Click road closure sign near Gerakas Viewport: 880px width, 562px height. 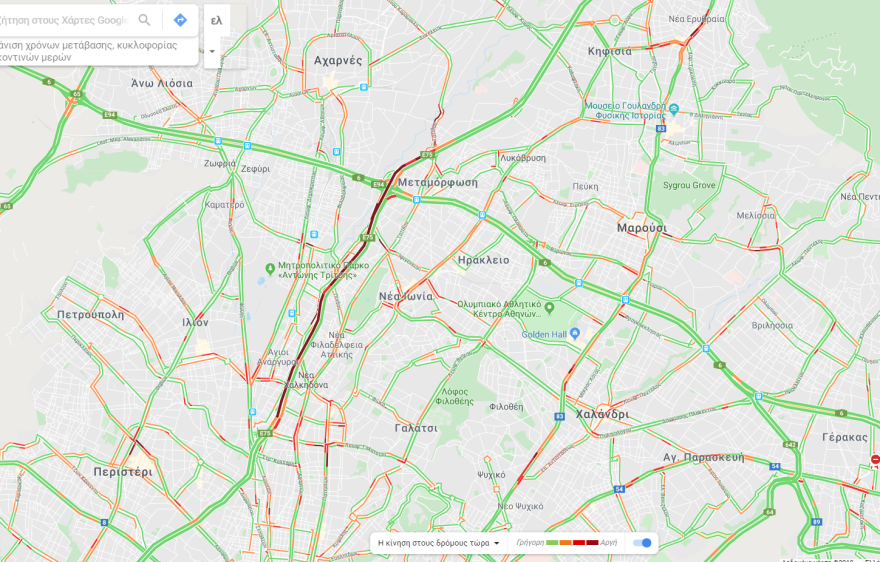pos(875,460)
